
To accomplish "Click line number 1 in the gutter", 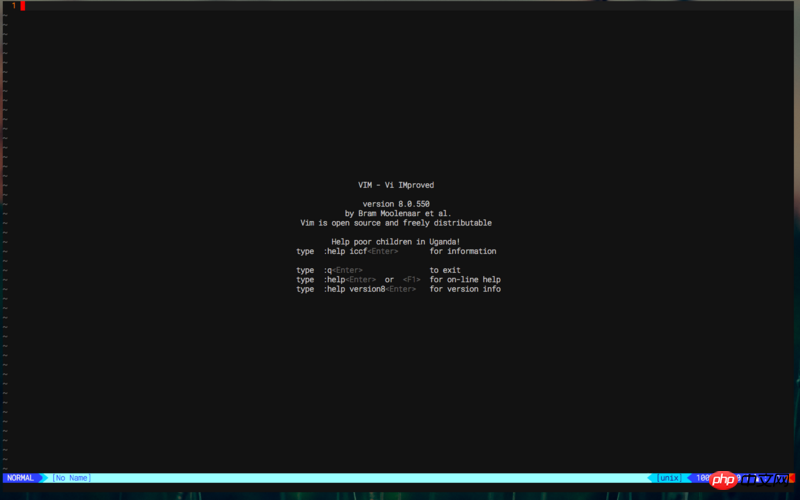I will pos(14,6).
